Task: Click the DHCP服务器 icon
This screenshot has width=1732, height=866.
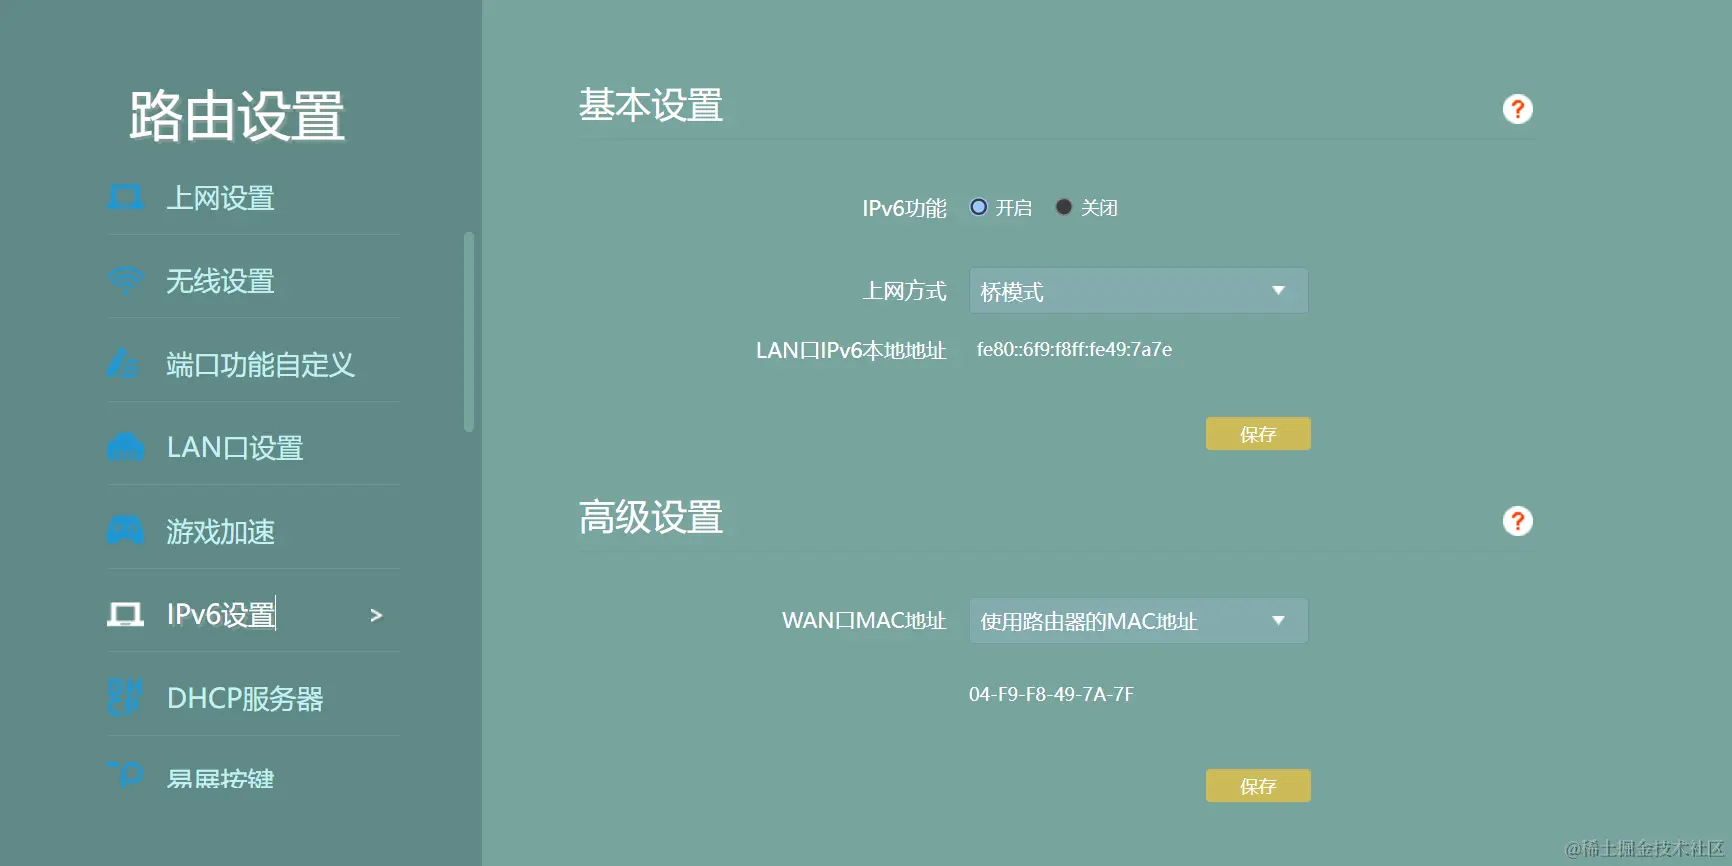Action: point(124,697)
